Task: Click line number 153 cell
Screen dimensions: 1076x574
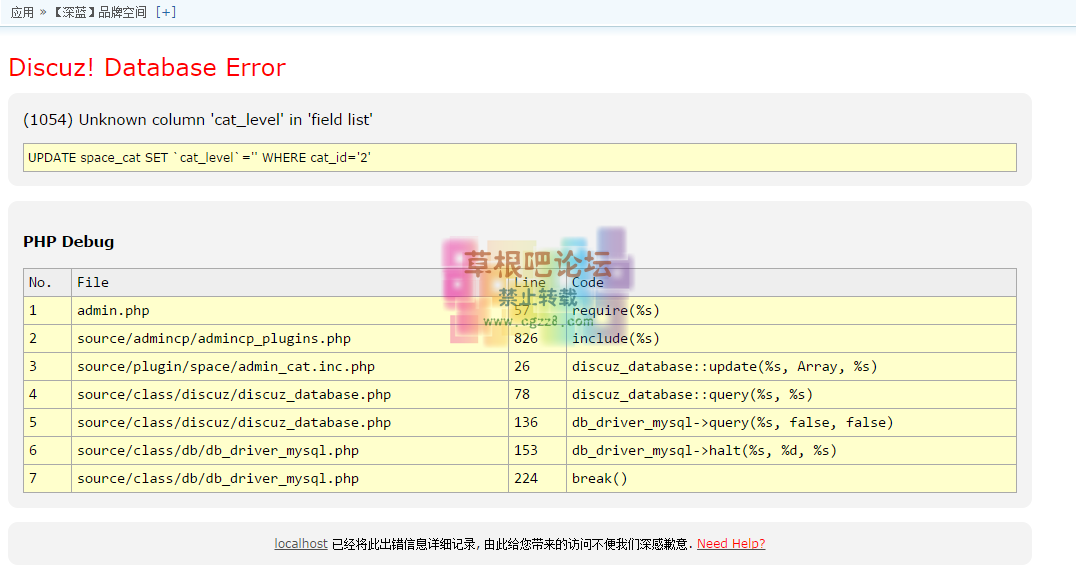Action: point(537,450)
